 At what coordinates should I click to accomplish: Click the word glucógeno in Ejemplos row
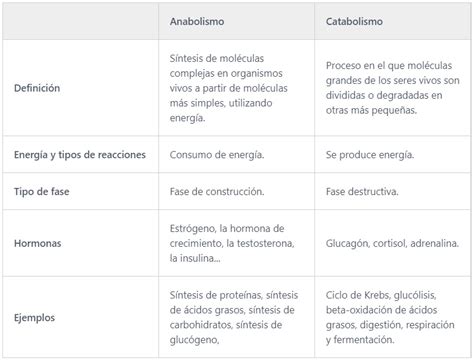194,340
